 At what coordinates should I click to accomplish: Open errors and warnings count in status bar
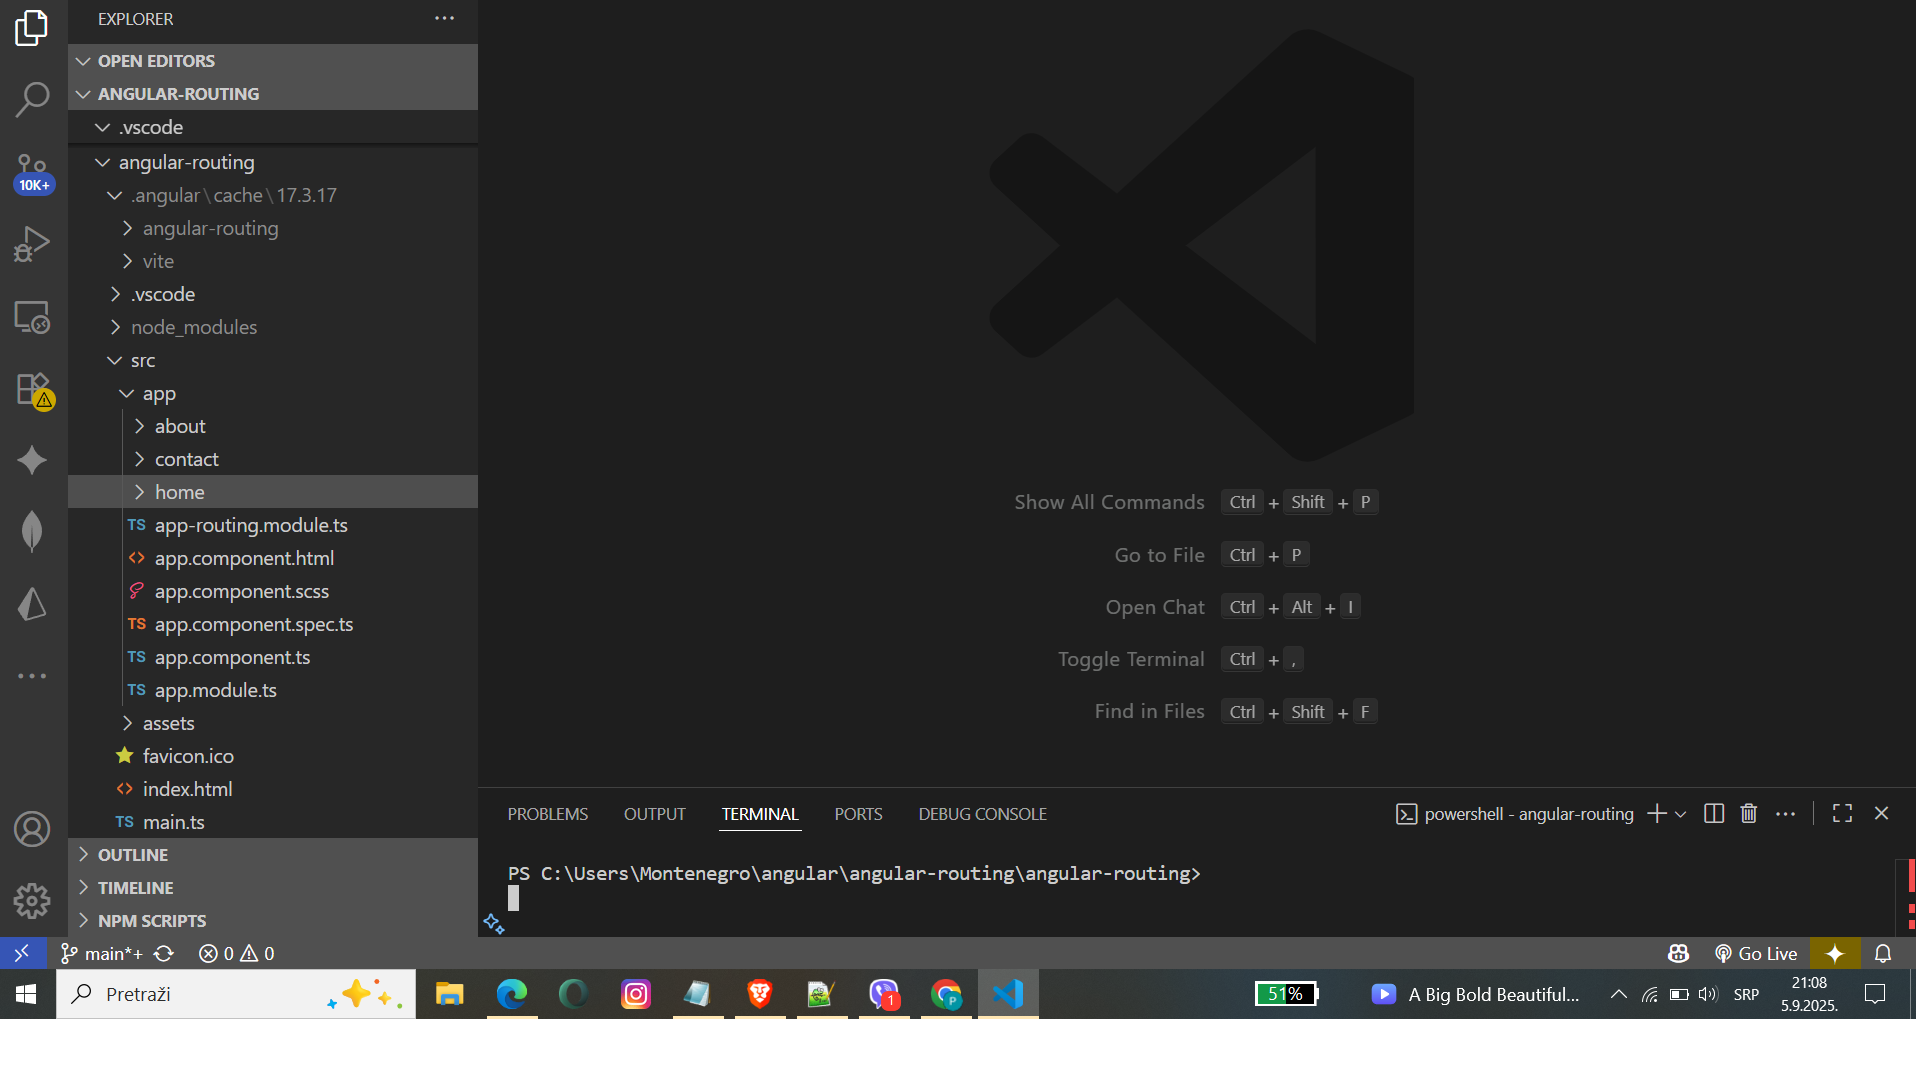[x=236, y=954]
